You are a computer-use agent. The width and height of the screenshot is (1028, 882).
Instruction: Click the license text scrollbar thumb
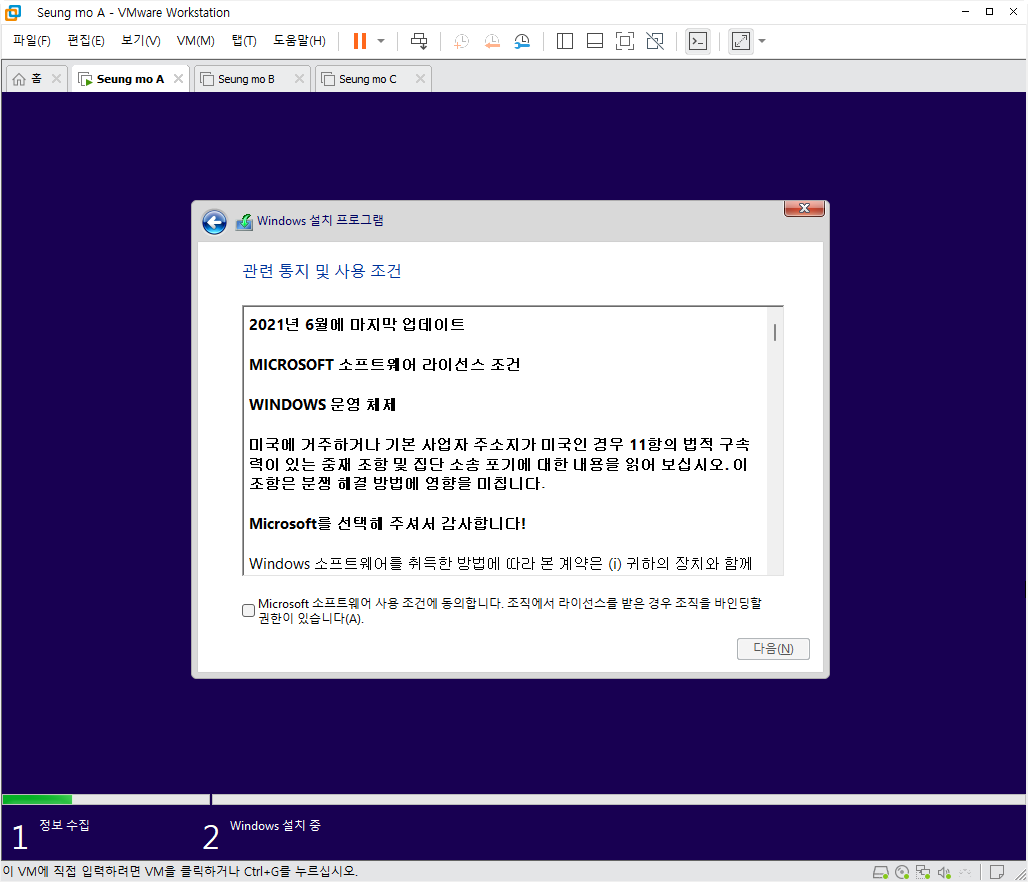(775, 332)
